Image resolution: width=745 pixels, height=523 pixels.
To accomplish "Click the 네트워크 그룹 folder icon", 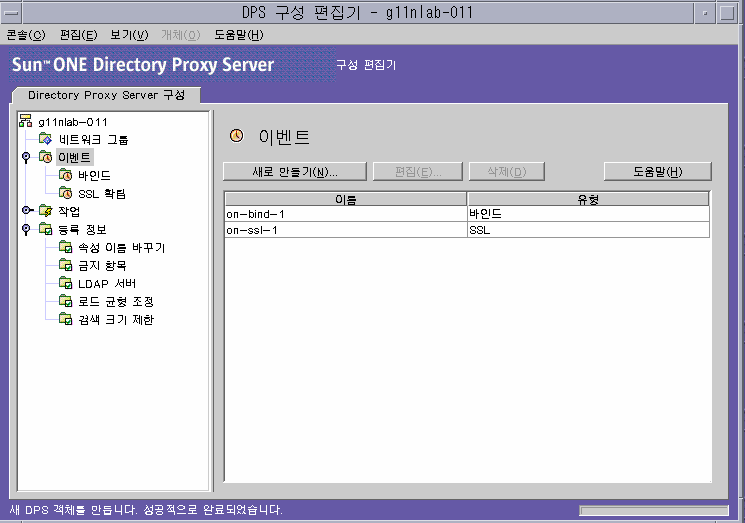I will [x=45, y=139].
